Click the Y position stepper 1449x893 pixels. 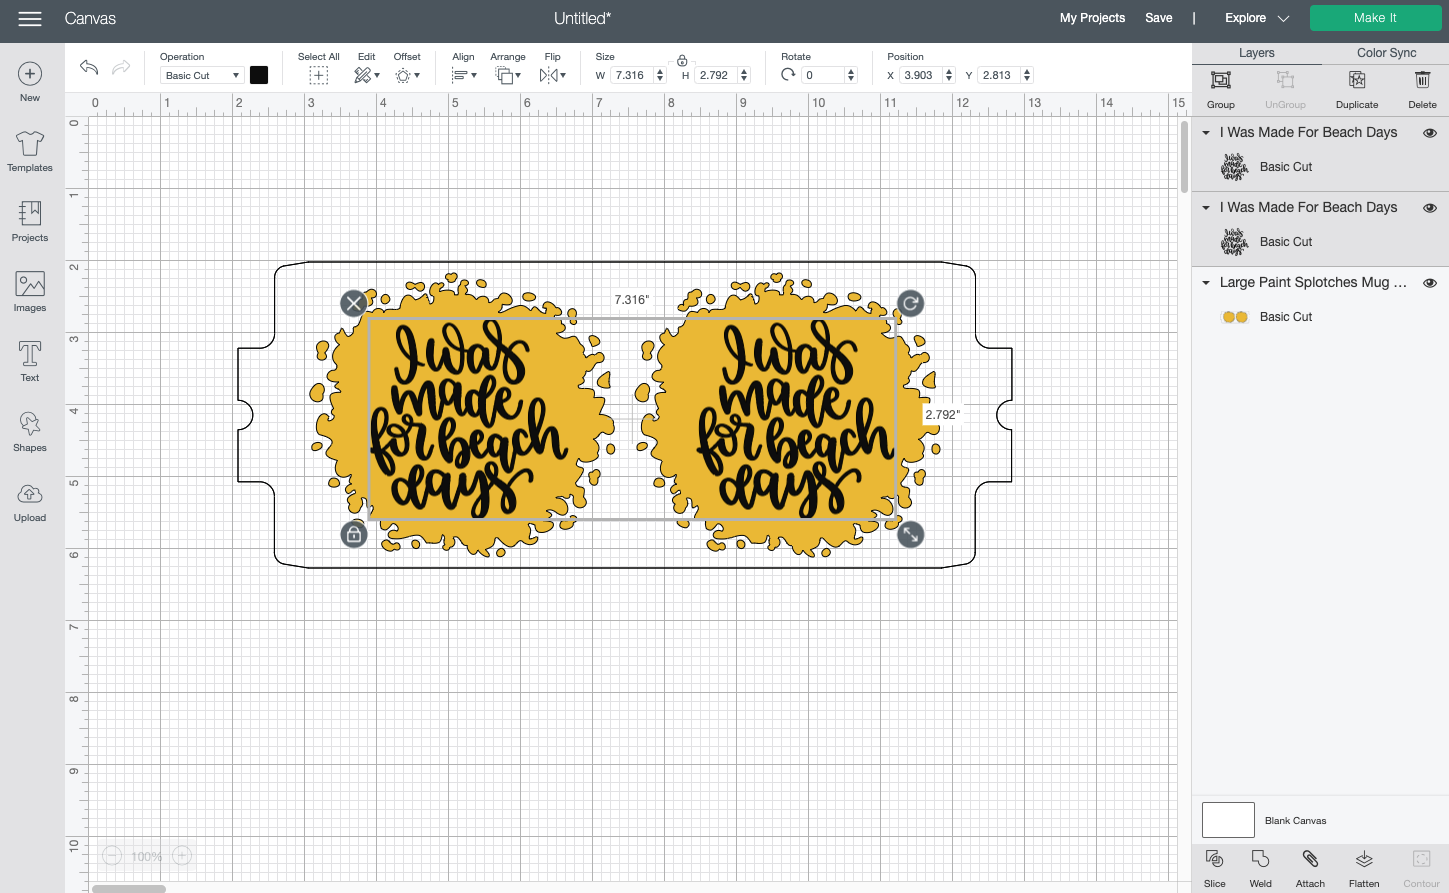pos(1027,75)
